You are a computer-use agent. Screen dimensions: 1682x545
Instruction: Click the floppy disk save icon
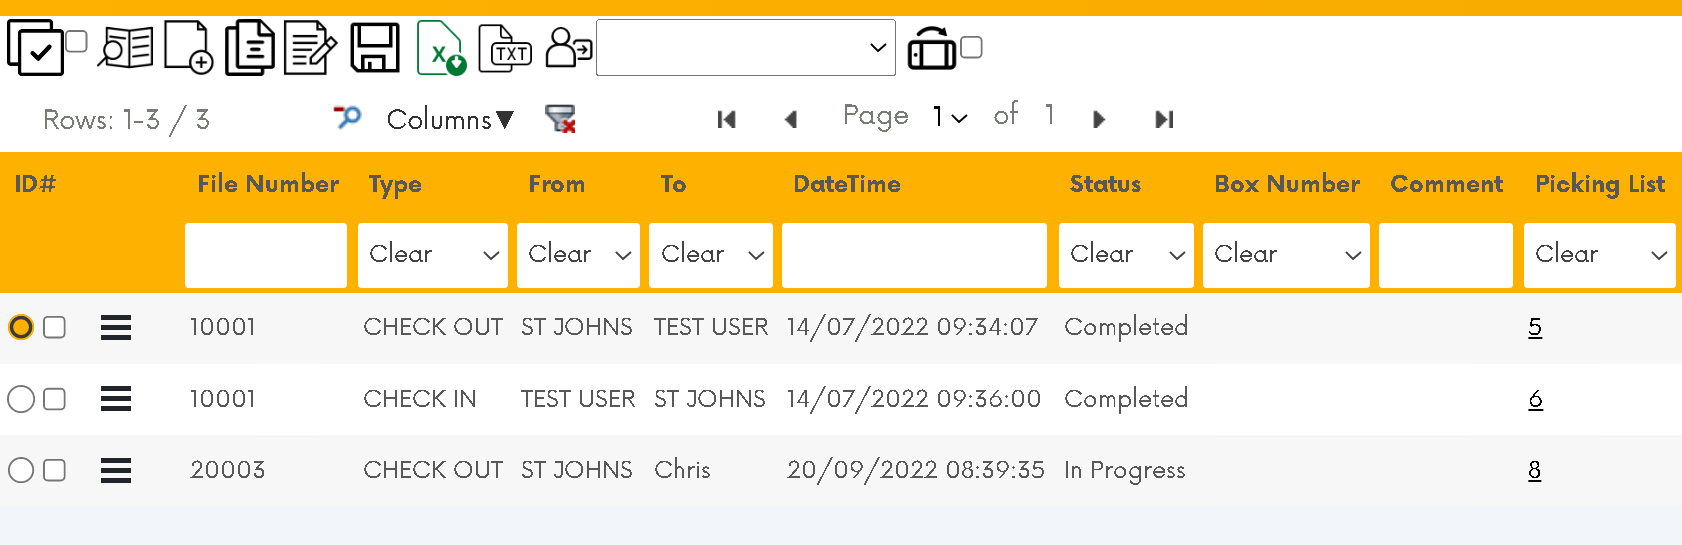(x=375, y=48)
